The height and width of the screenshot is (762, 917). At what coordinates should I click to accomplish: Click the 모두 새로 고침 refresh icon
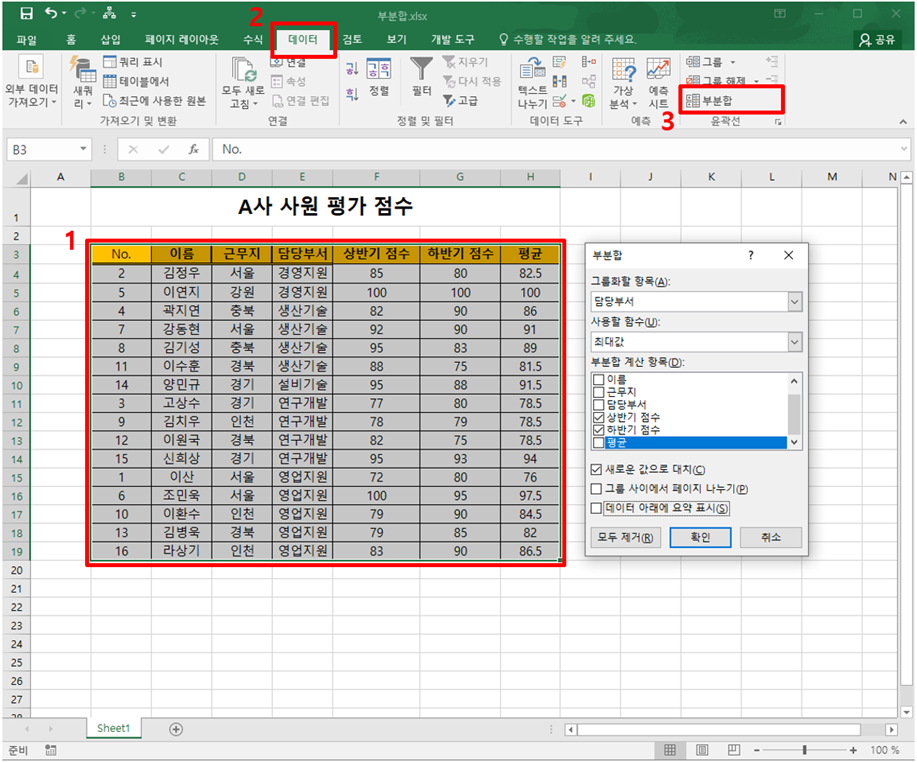pos(243,70)
